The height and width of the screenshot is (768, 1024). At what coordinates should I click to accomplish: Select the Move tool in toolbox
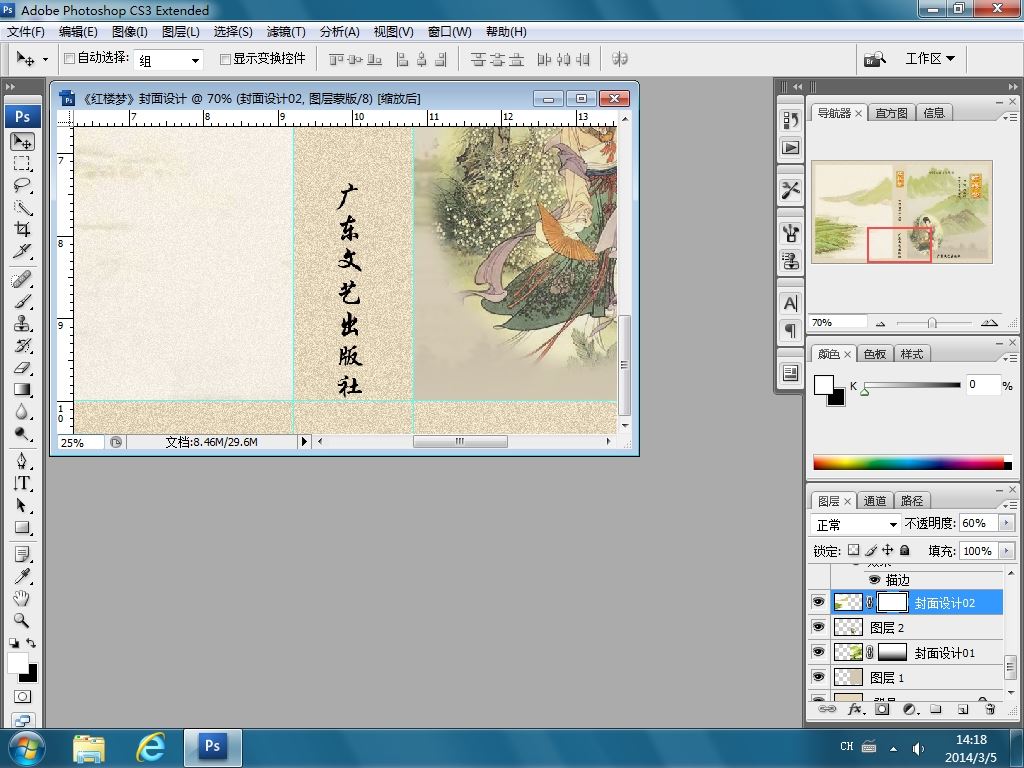(23, 142)
